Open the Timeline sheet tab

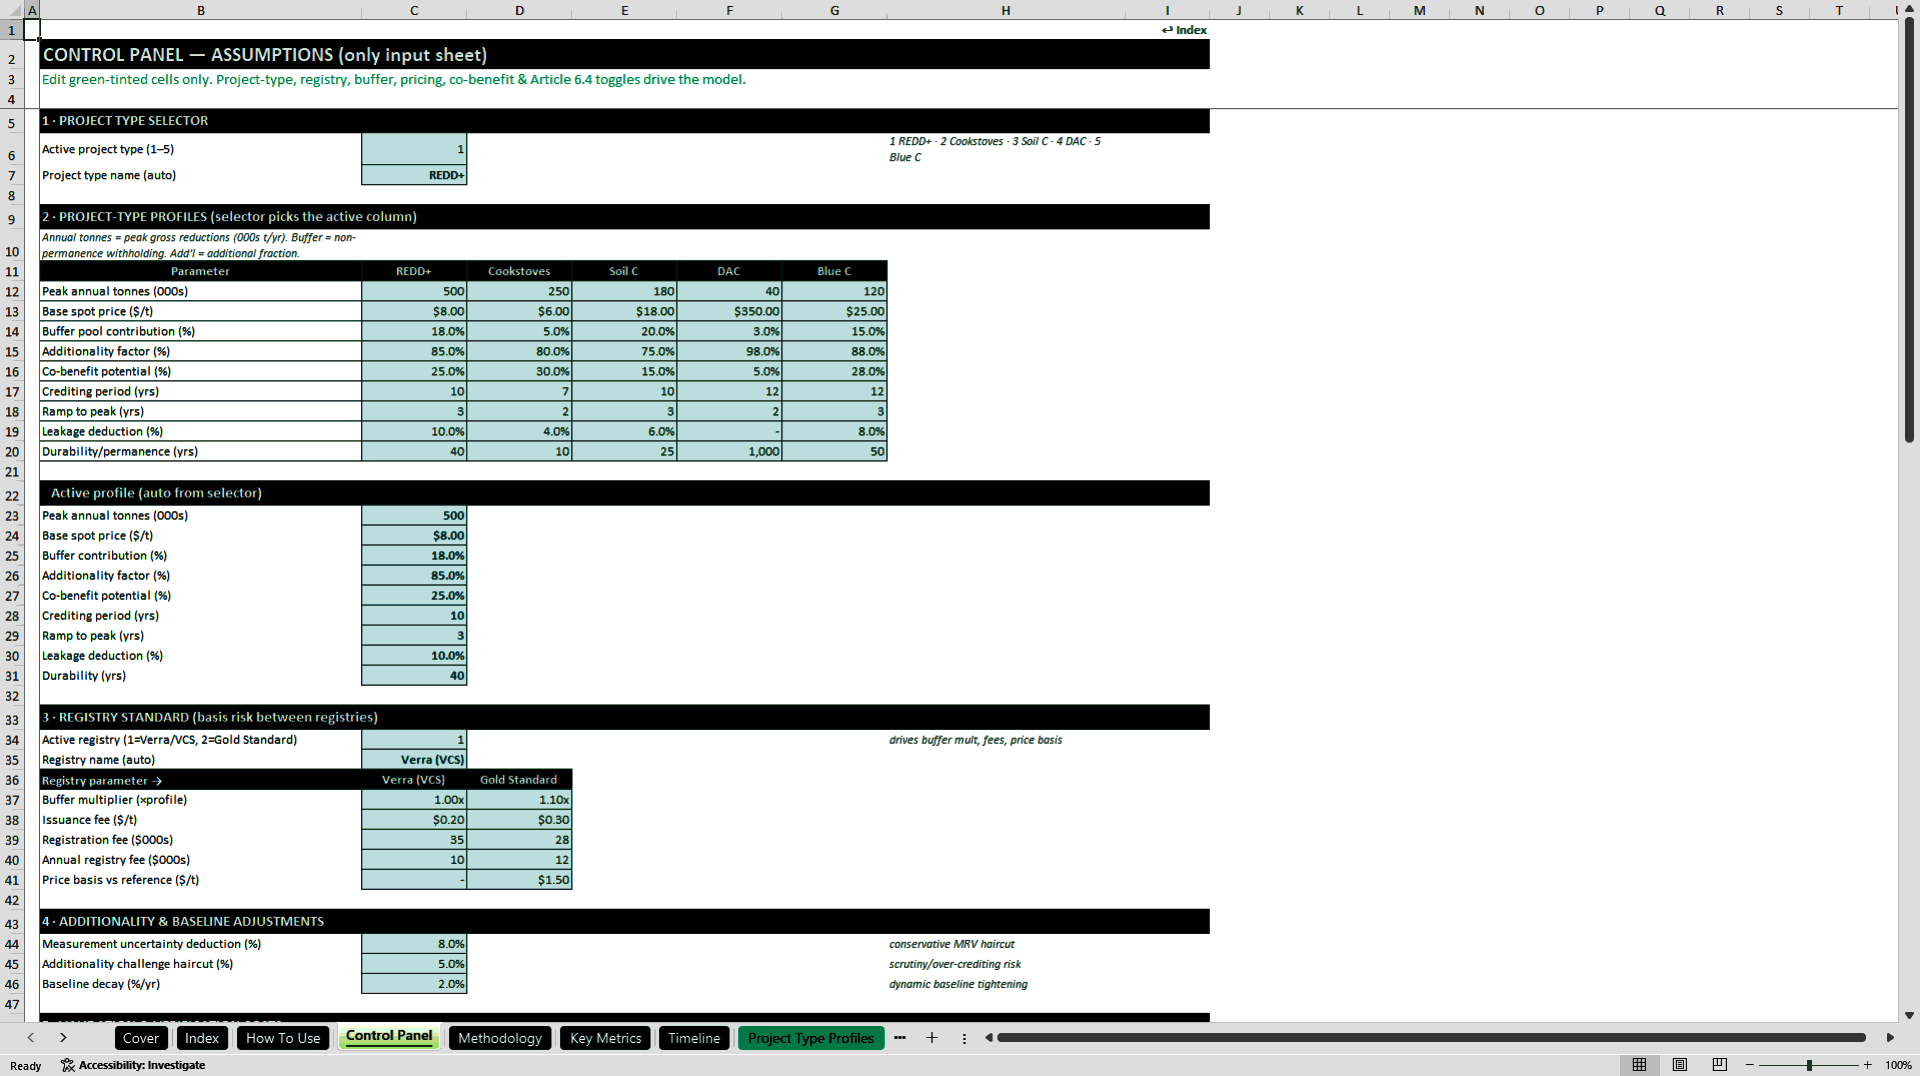pyautogui.click(x=694, y=1038)
